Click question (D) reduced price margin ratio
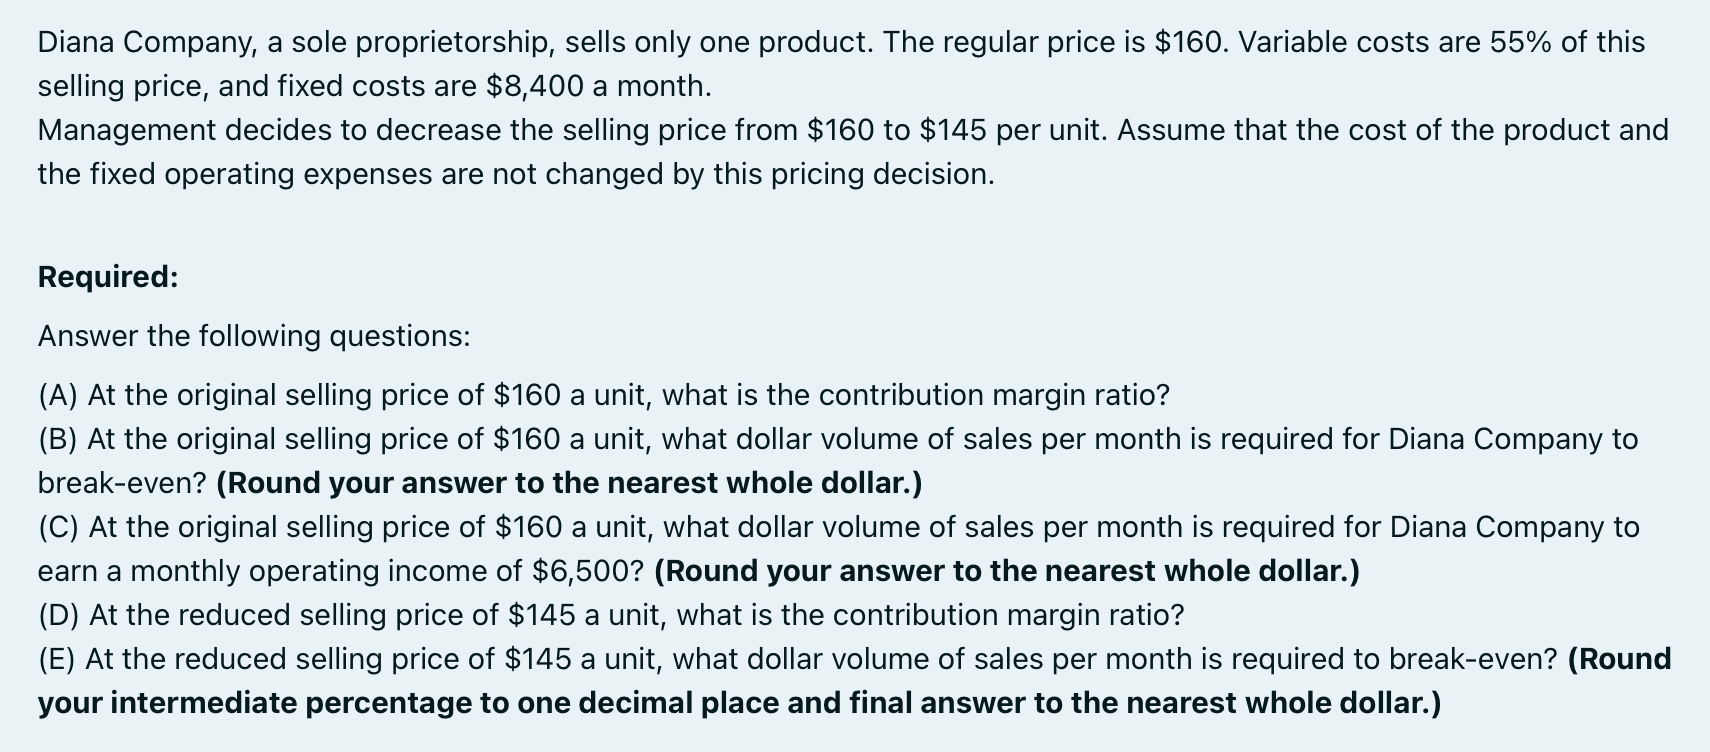The height and width of the screenshot is (752, 1710). coord(611,614)
